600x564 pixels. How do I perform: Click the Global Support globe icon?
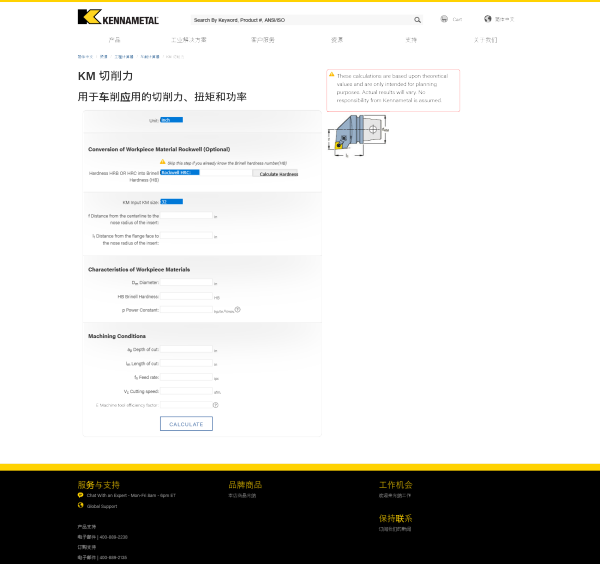click(80, 505)
